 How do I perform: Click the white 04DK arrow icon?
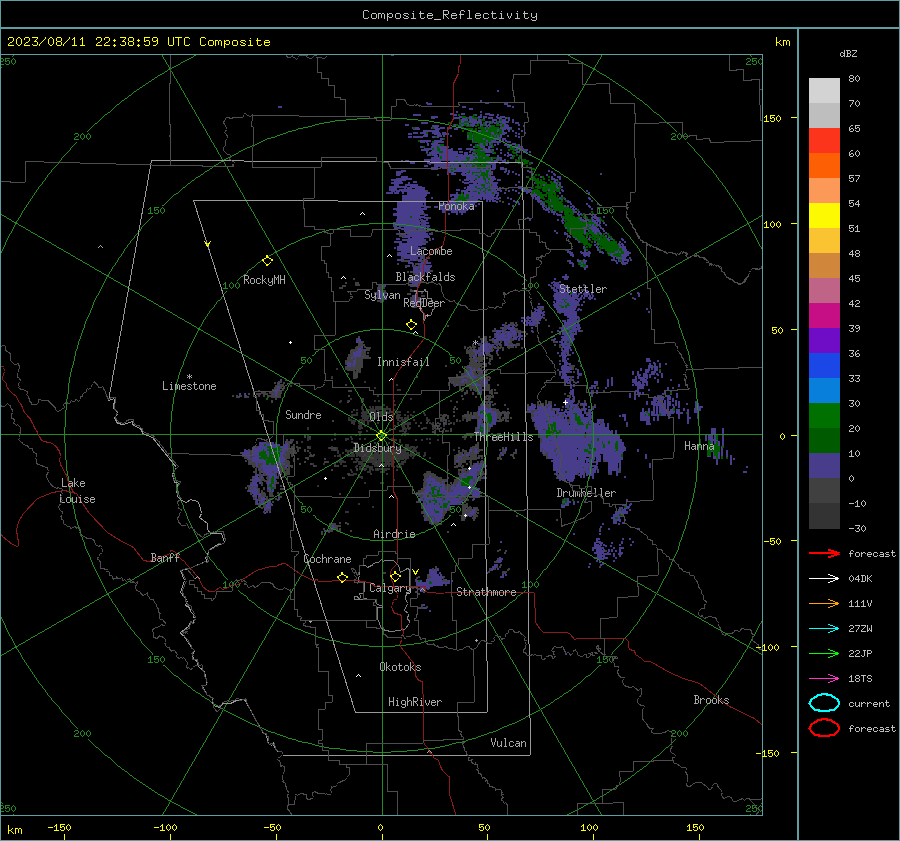tap(824, 578)
